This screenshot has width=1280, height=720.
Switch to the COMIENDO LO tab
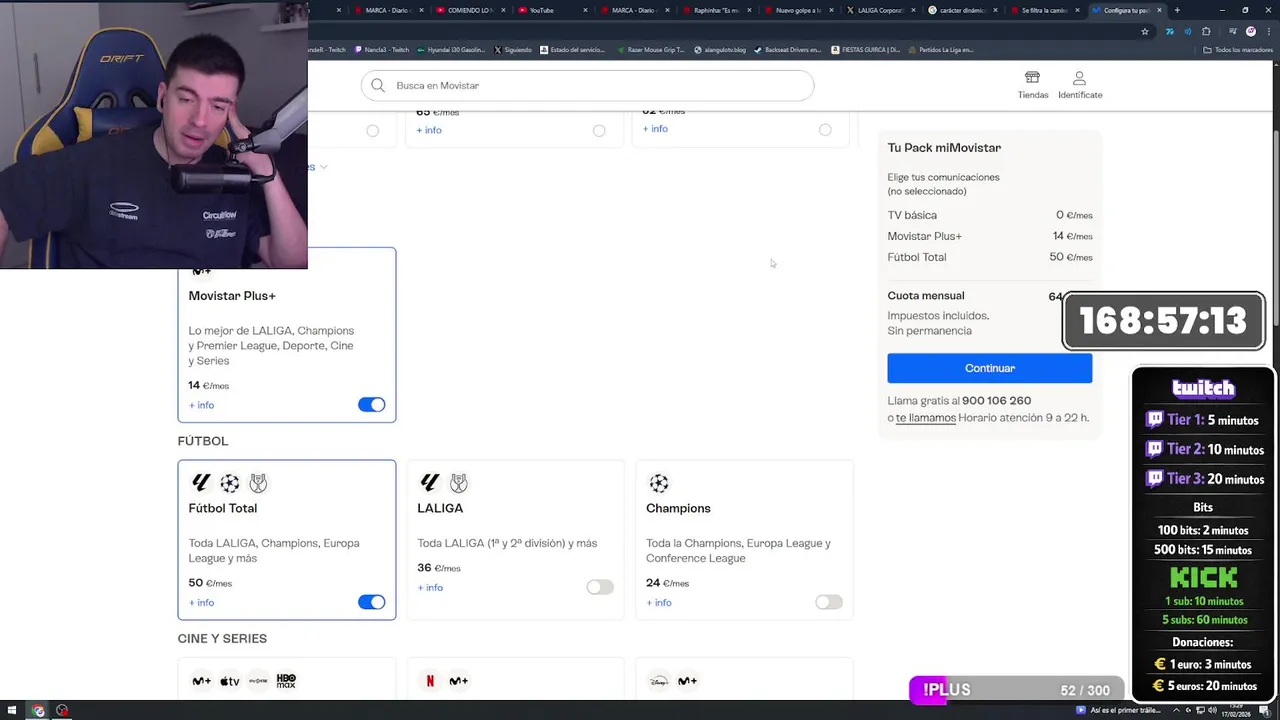[470, 10]
